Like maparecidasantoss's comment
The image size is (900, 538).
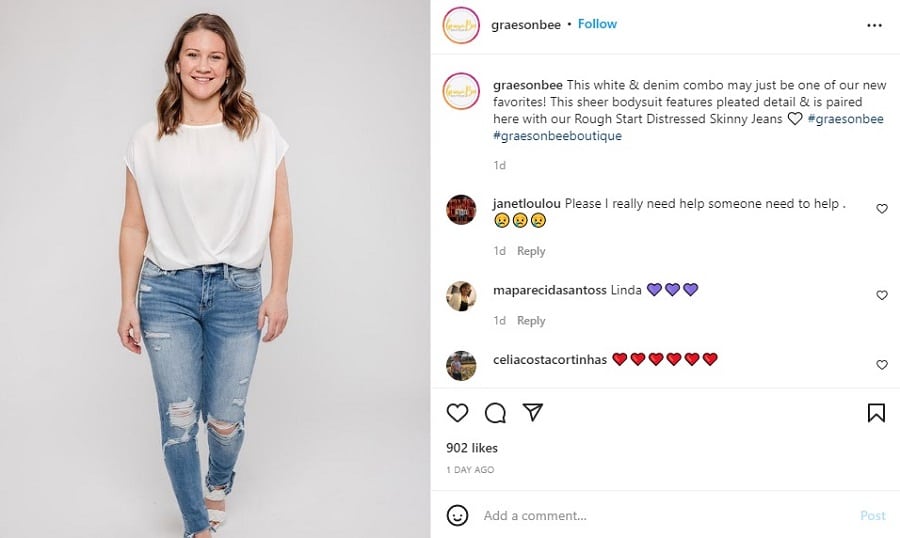(x=882, y=296)
